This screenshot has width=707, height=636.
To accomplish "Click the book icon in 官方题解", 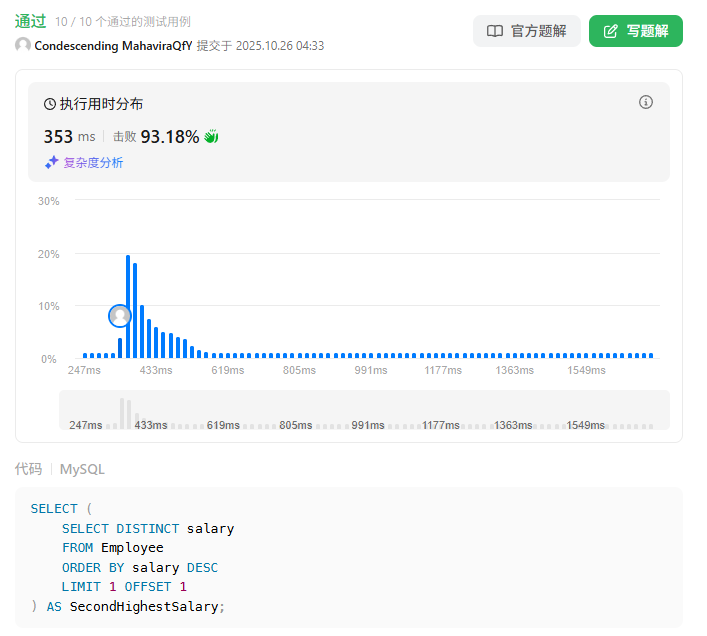I will coord(495,31).
